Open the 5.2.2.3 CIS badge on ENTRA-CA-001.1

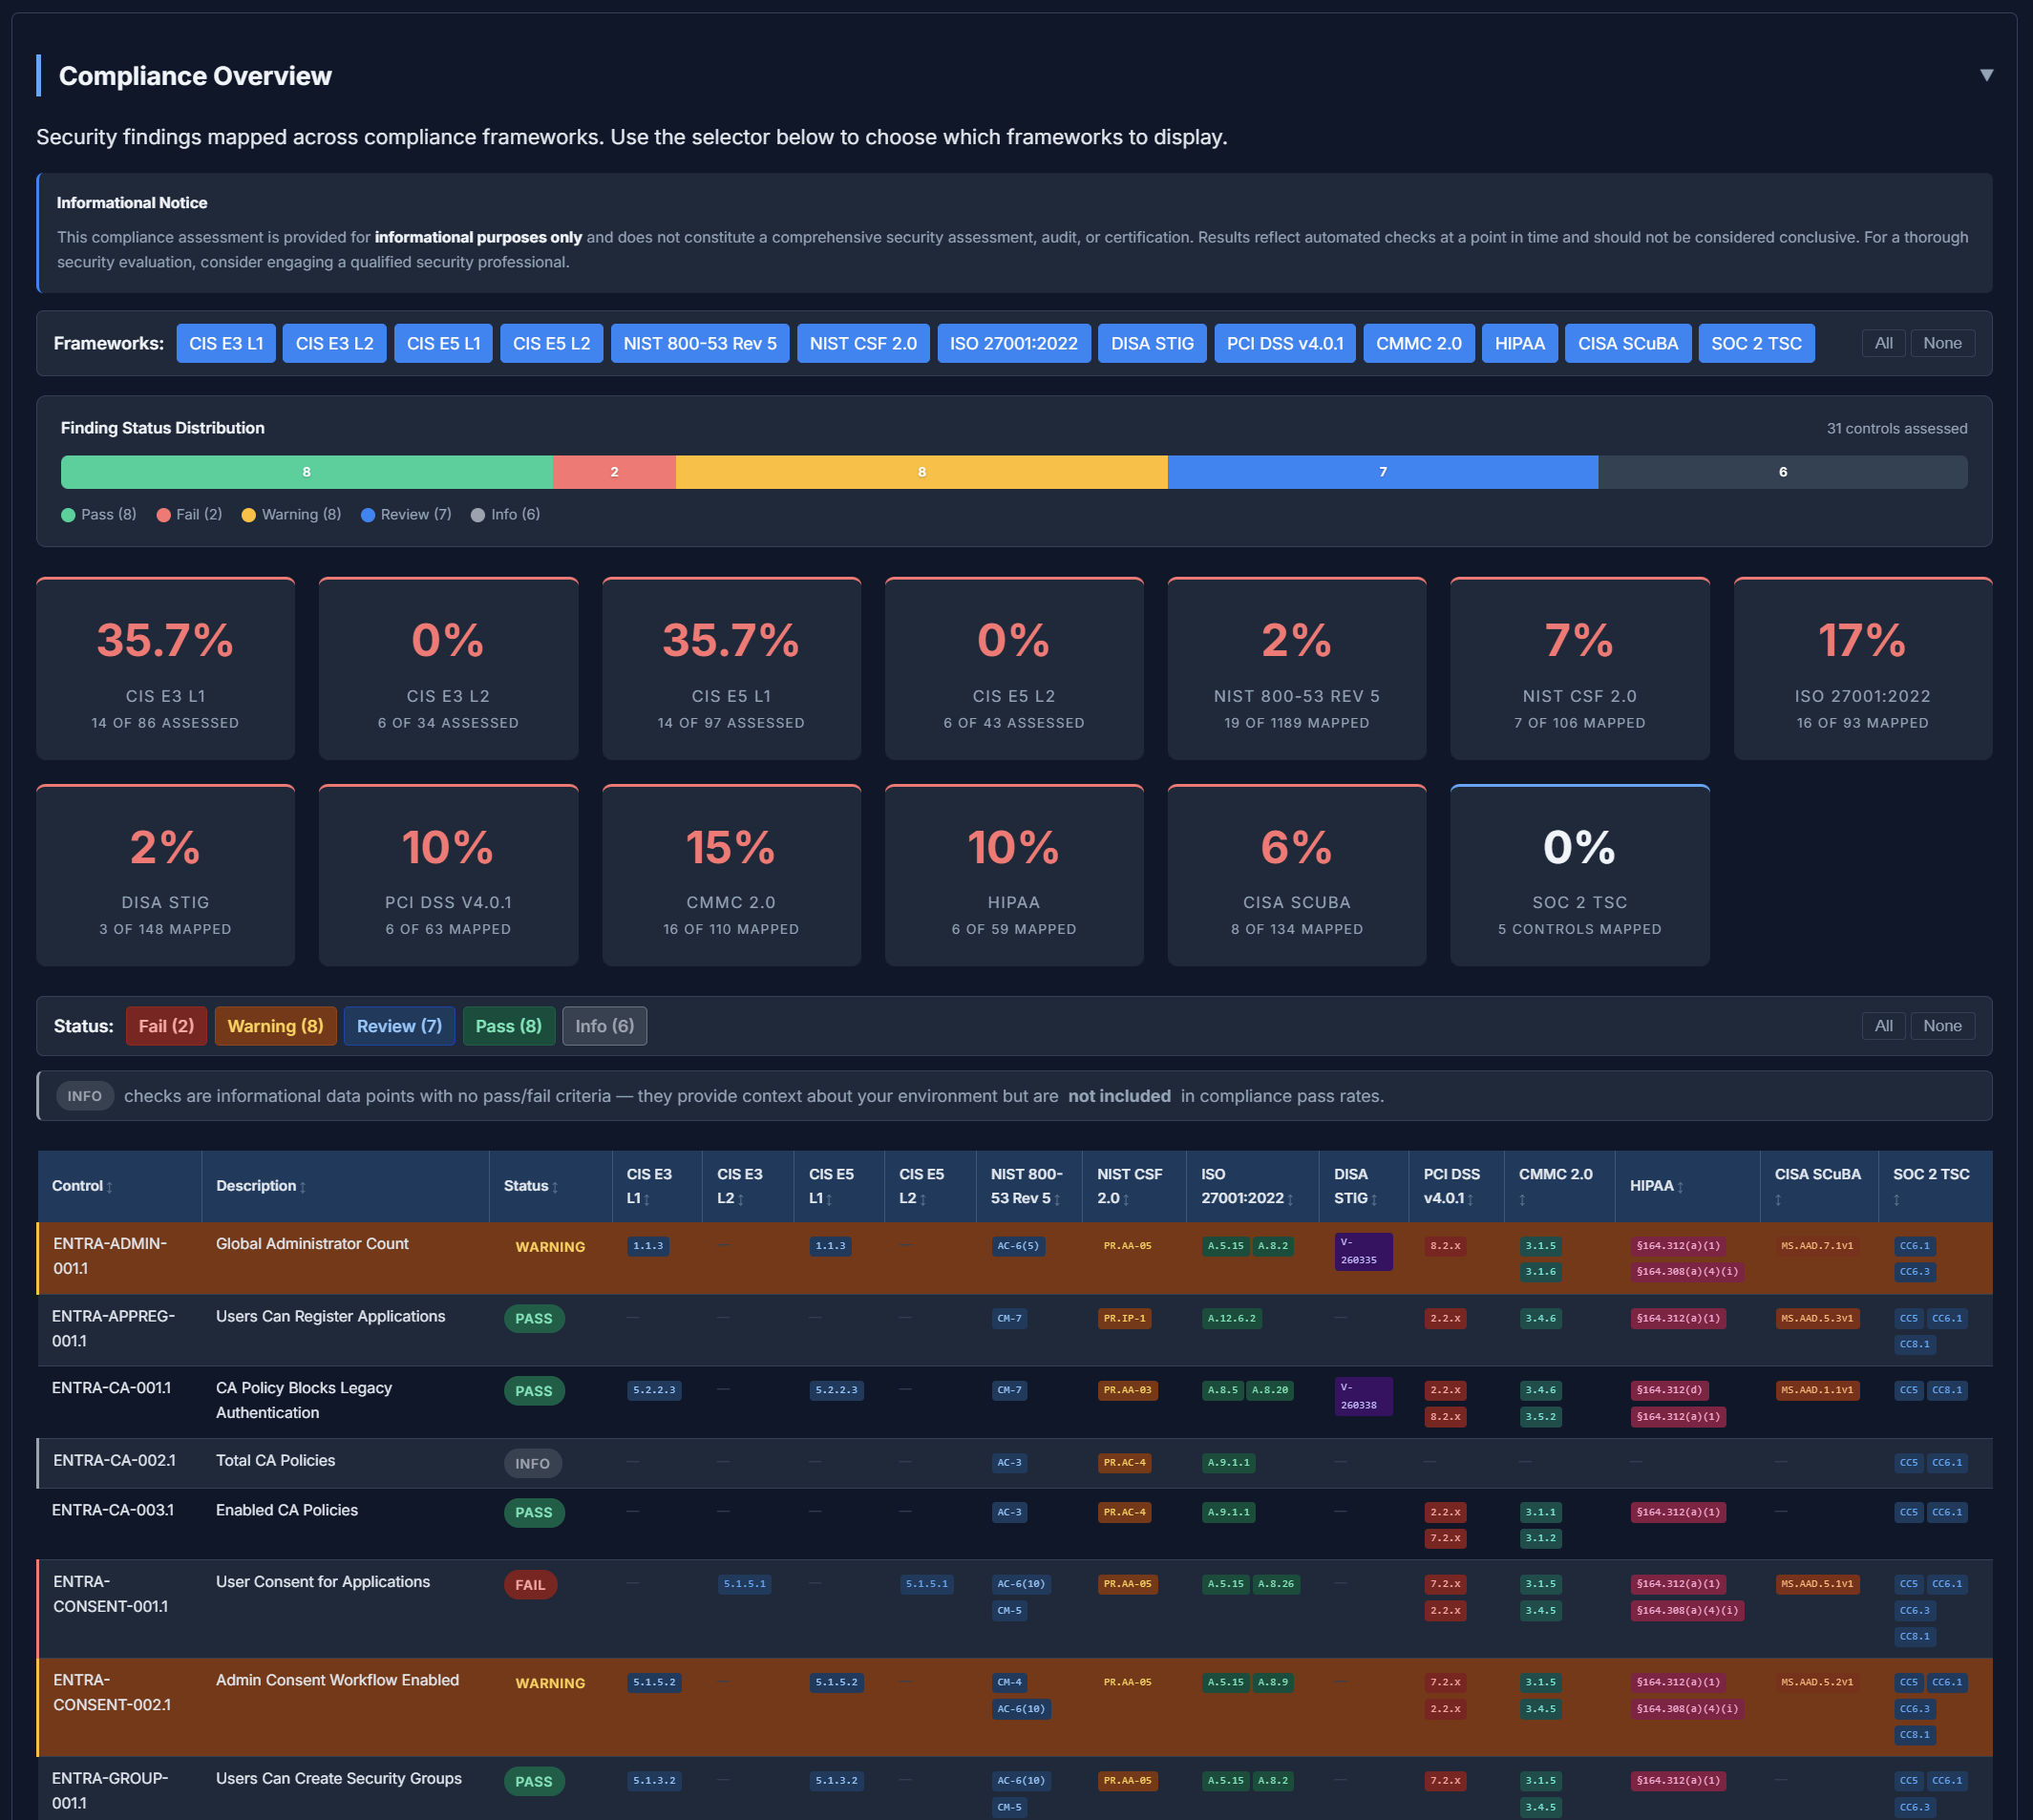pos(654,1389)
